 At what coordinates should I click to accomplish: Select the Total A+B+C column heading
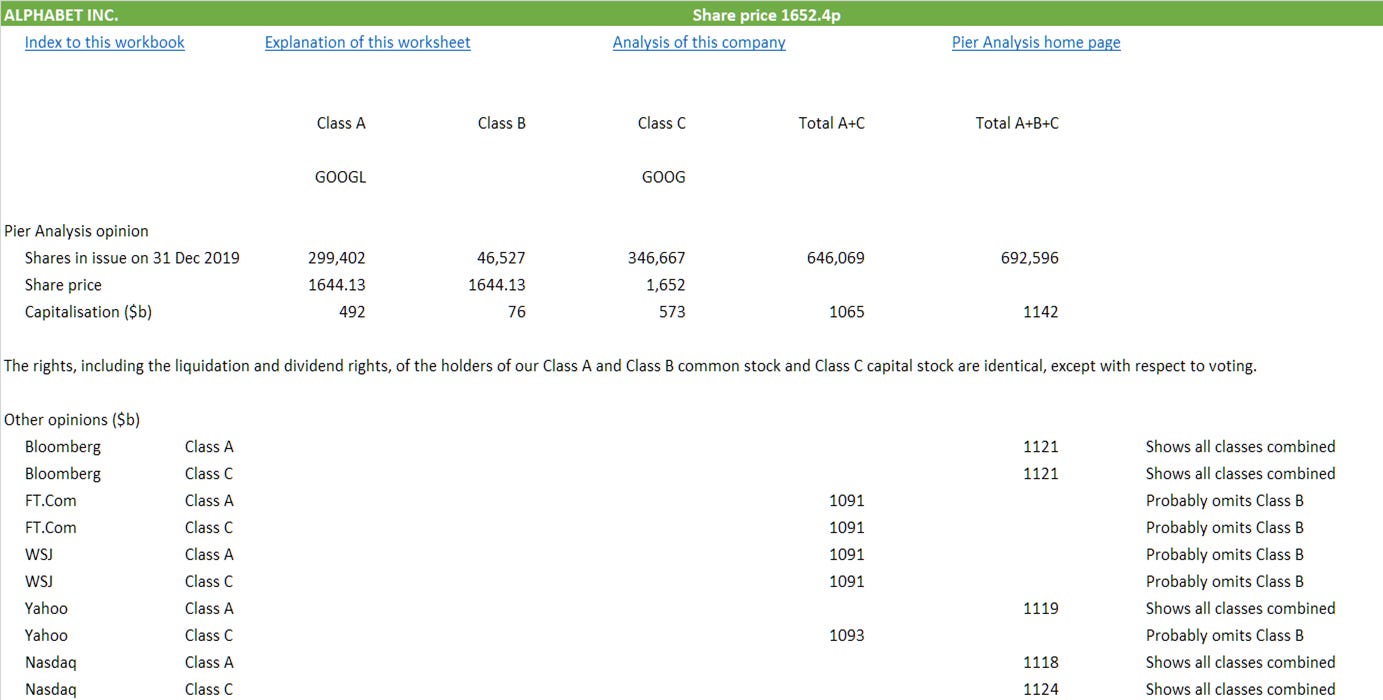[1017, 123]
